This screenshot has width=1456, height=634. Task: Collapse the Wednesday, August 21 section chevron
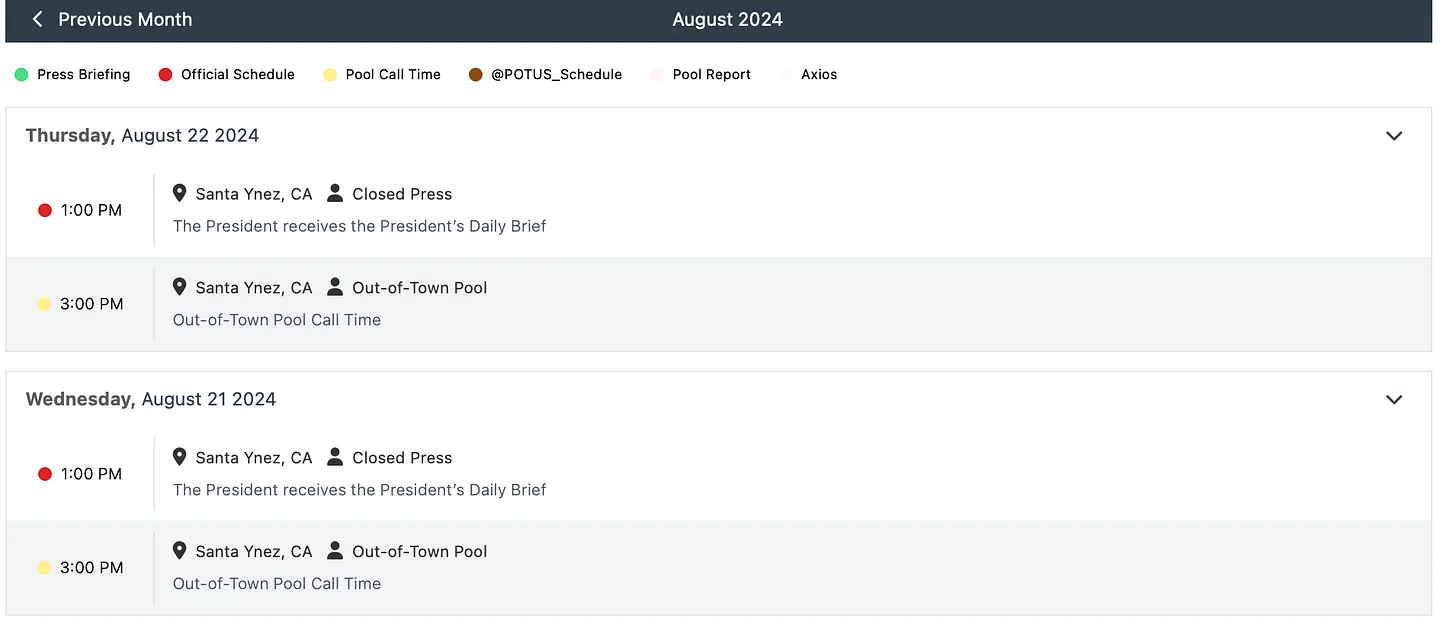(1394, 400)
